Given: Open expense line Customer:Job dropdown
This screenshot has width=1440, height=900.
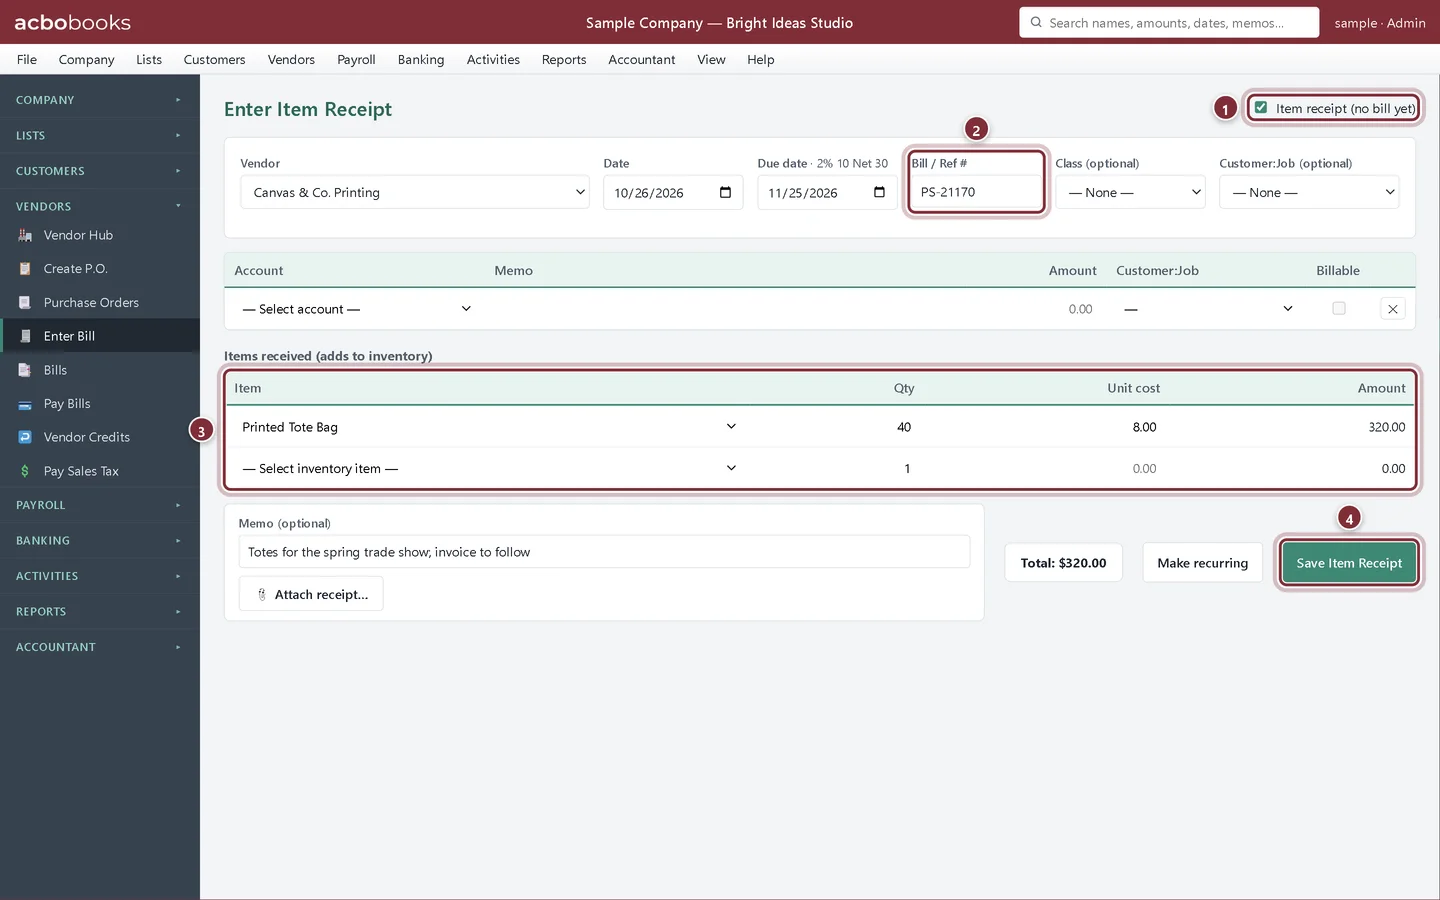Looking at the screenshot, I should click(x=1208, y=309).
